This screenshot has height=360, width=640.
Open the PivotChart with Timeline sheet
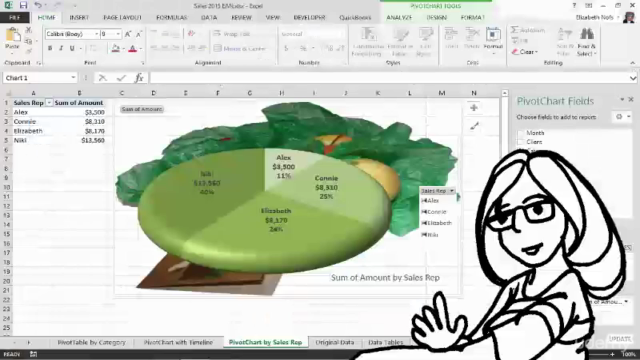tap(178, 342)
